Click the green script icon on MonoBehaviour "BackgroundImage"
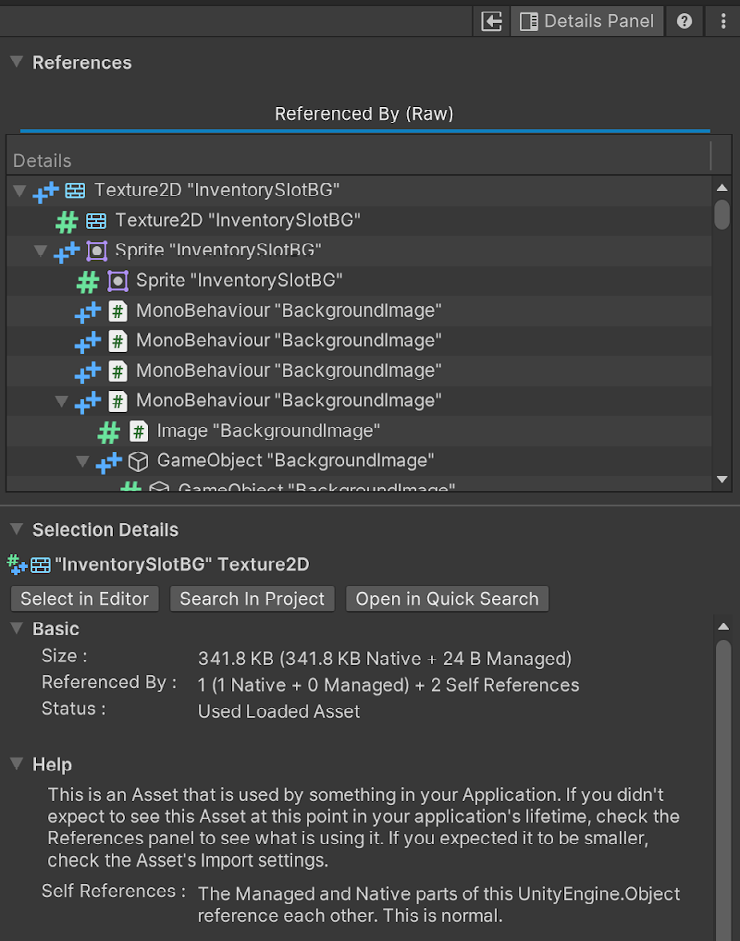Screen dimensions: 740x941 pyautogui.click(x=119, y=310)
